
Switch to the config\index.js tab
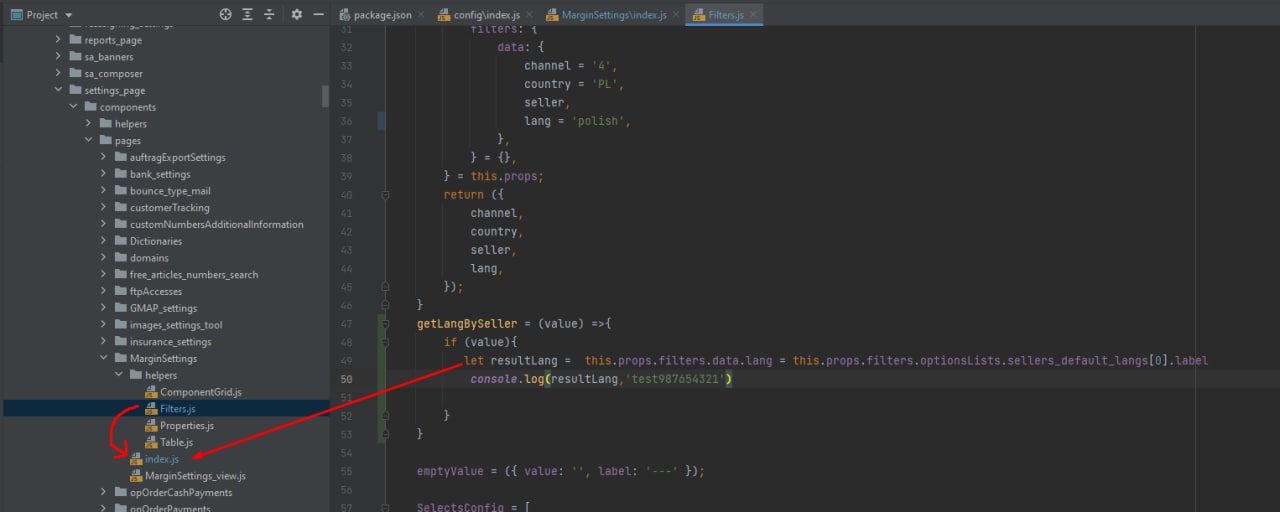pyautogui.click(x=487, y=15)
